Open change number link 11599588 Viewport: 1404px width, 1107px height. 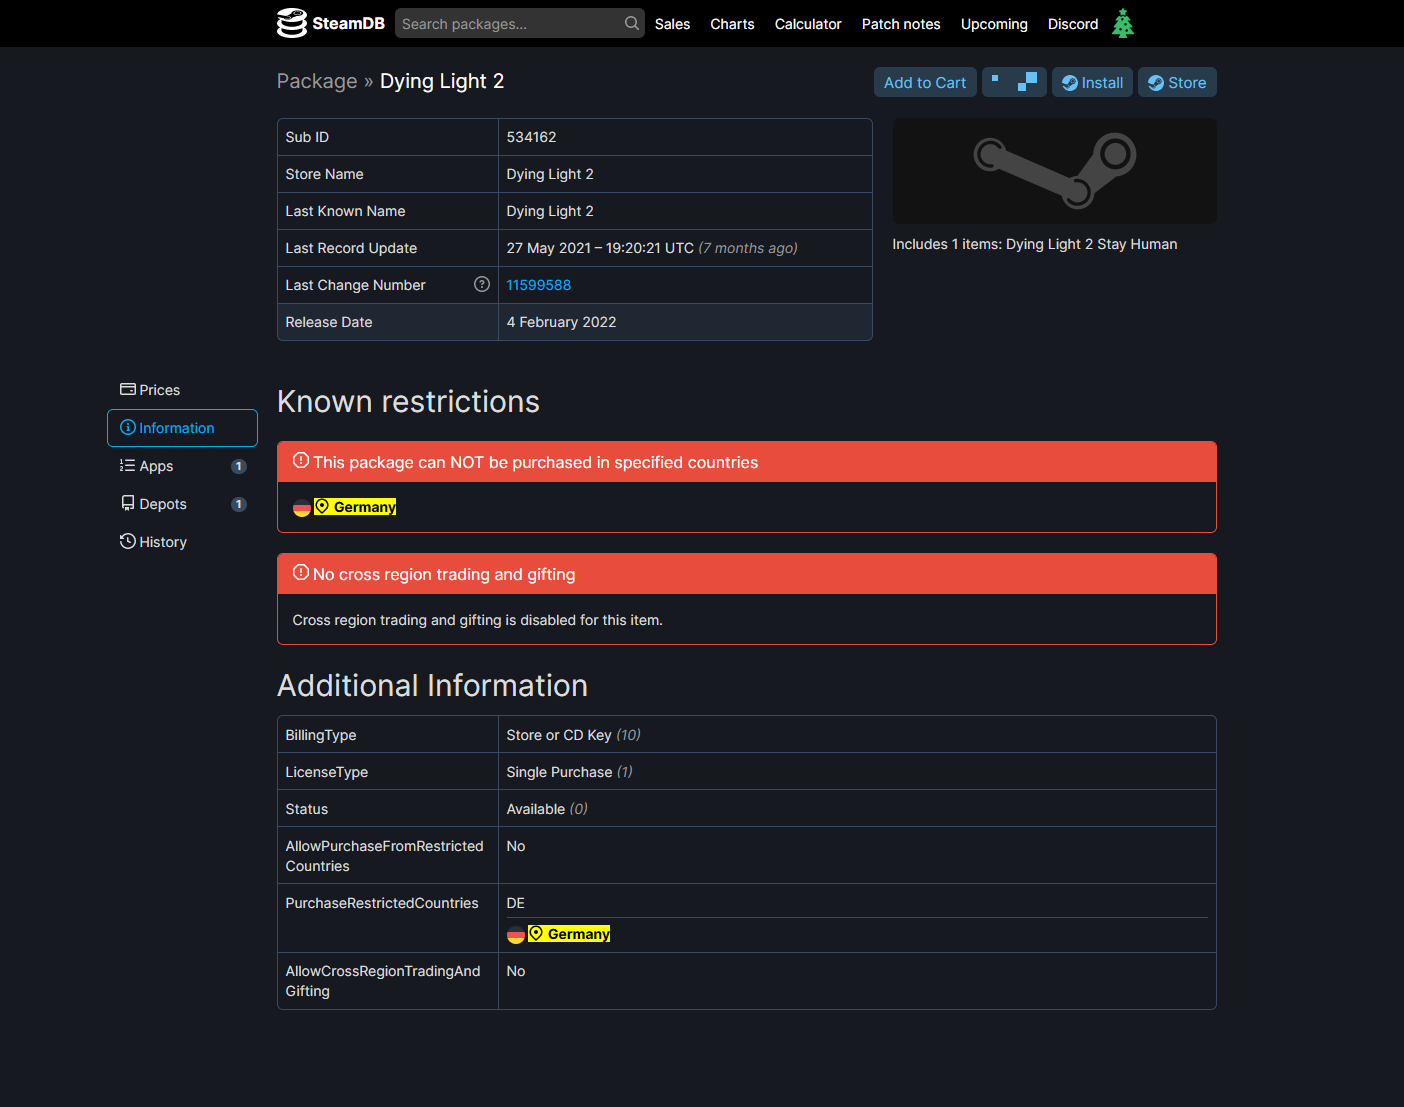click(539, 285)
